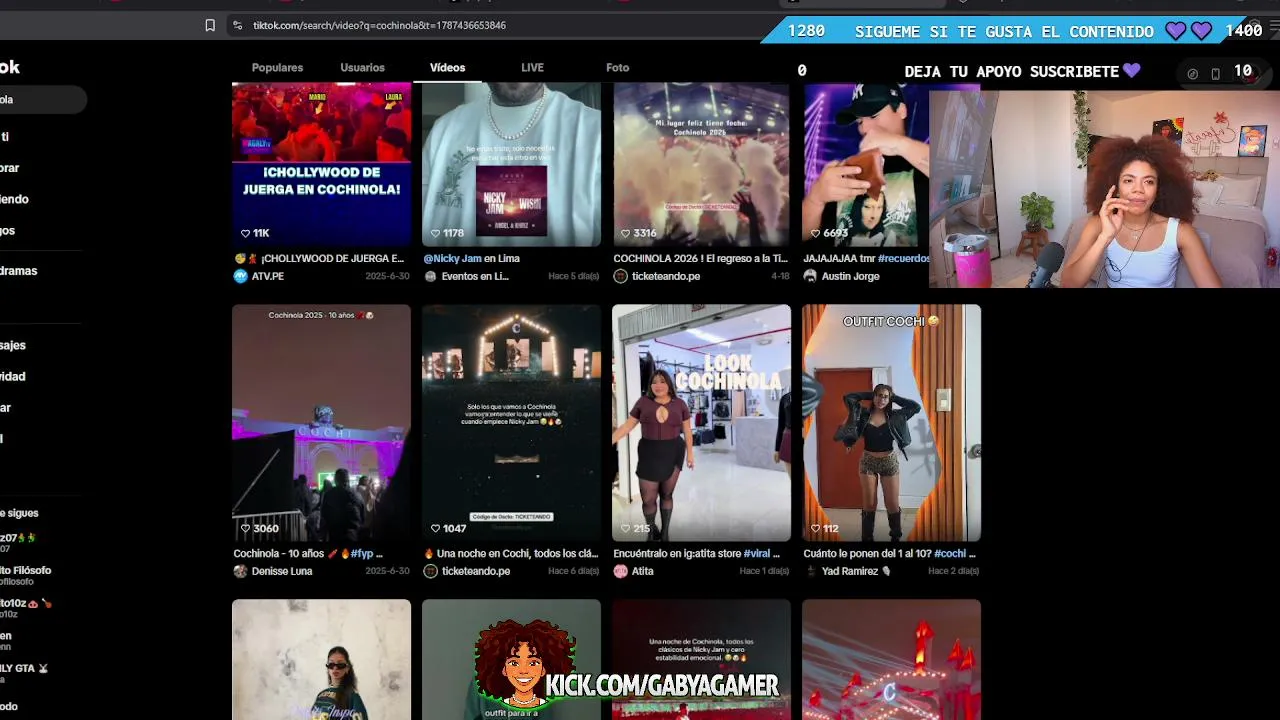
Task: Open the Austin Jorge account name link
Action: 850,276
